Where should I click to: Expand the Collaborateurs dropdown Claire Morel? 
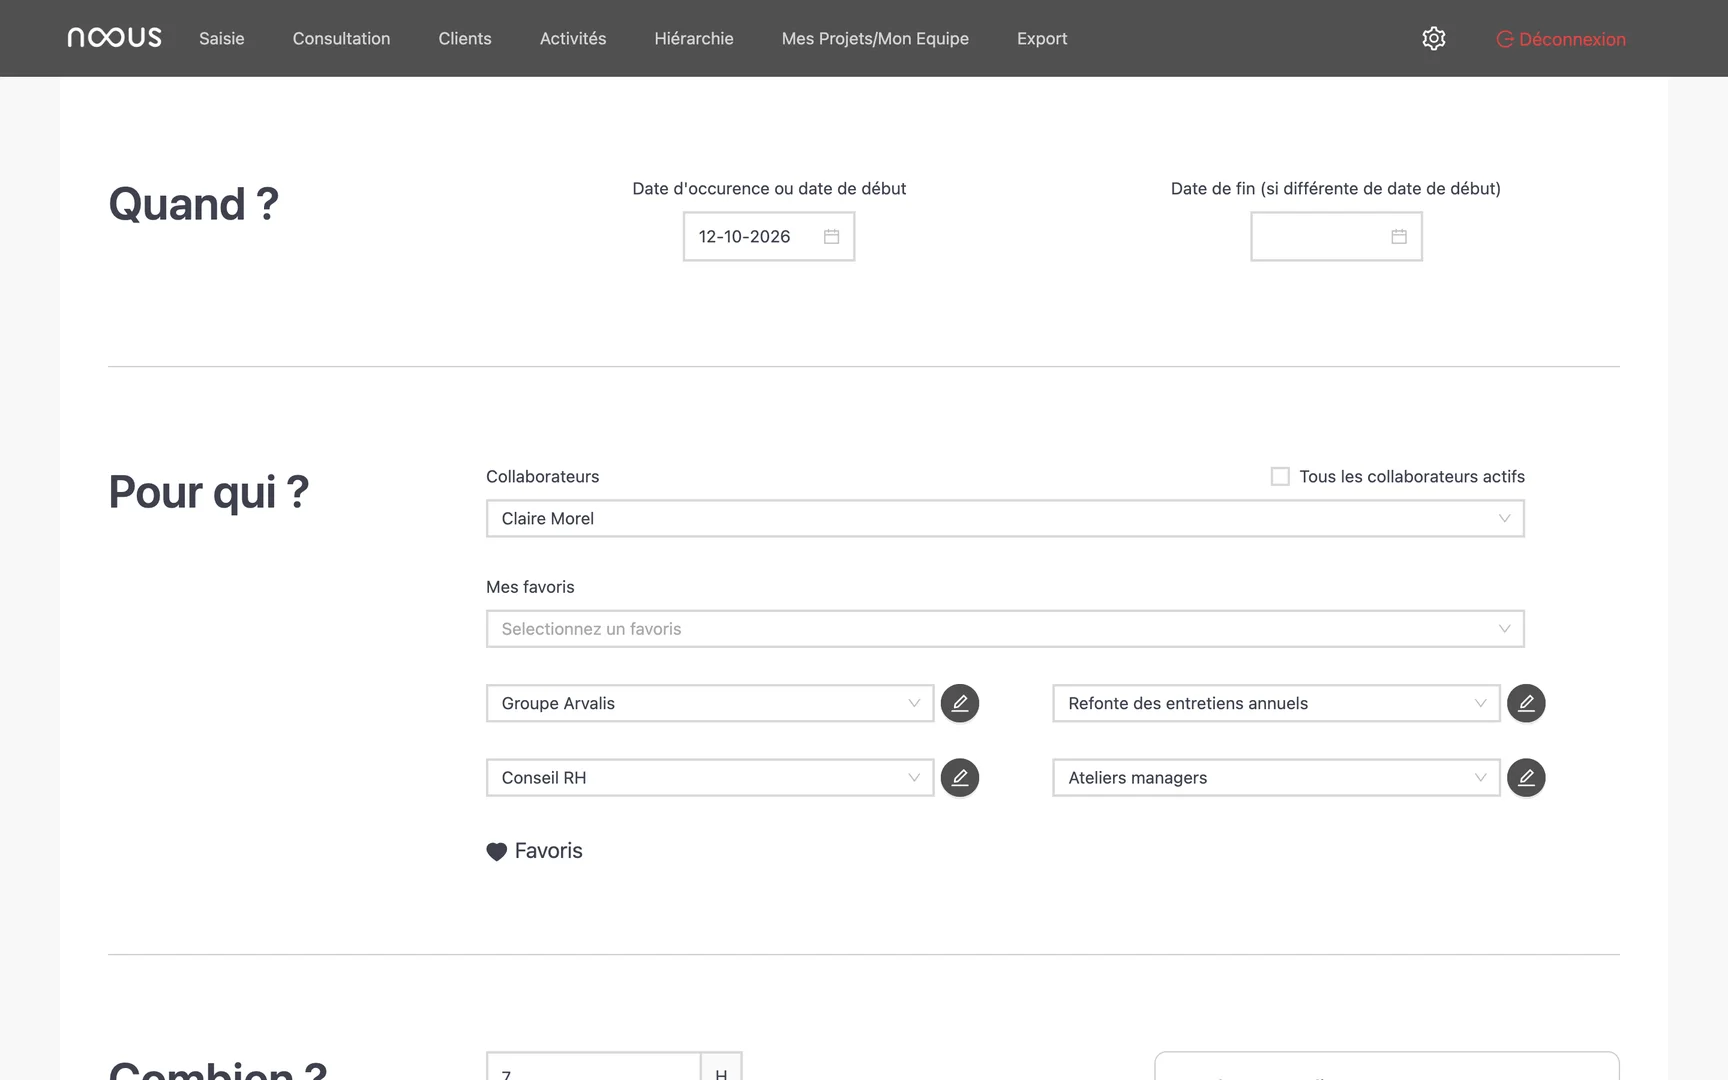[x=1005, y=519]
